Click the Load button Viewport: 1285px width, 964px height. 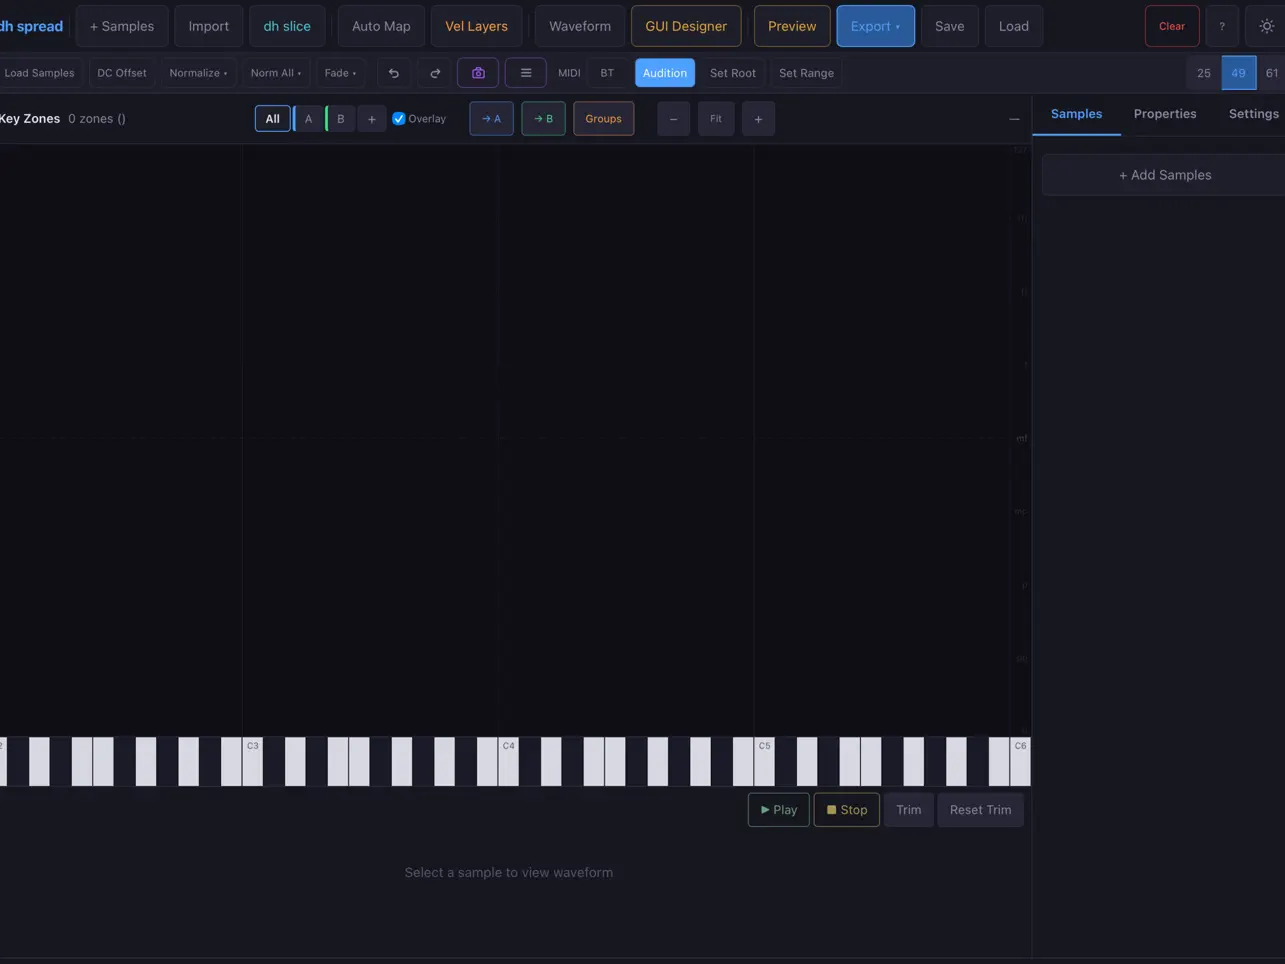(x=1013, y=26)
